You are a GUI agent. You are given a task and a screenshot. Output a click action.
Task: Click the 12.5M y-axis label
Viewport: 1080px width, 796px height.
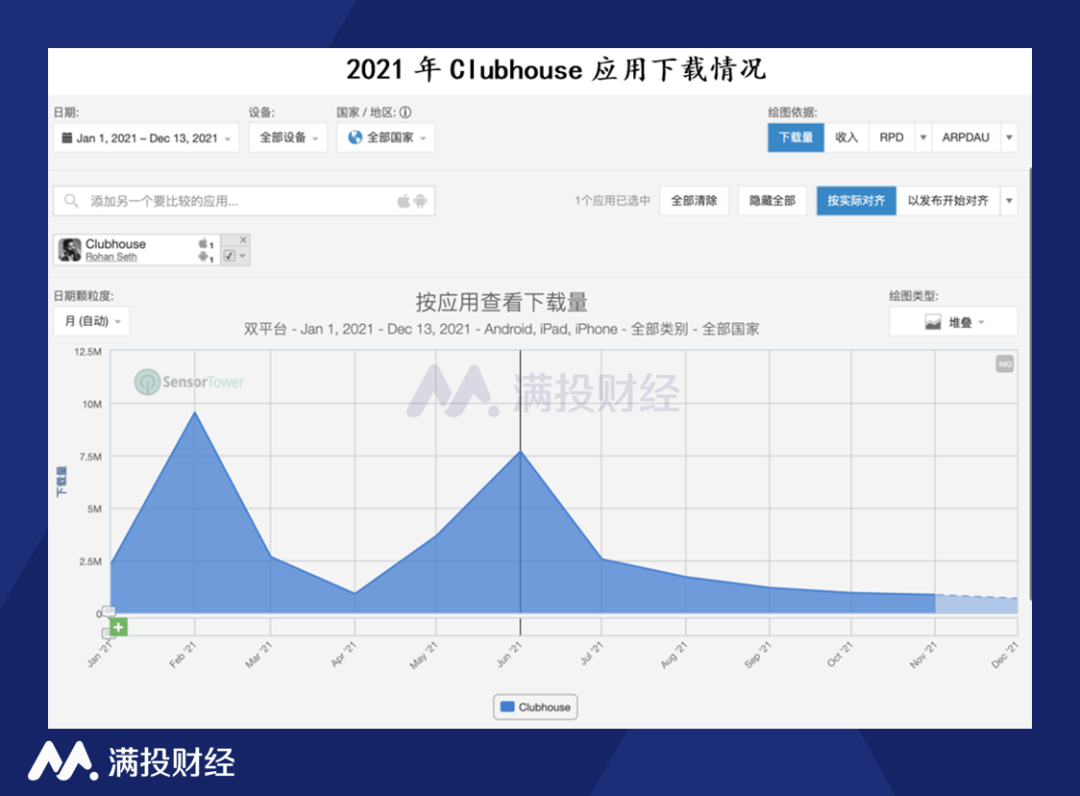coord(88,352)
